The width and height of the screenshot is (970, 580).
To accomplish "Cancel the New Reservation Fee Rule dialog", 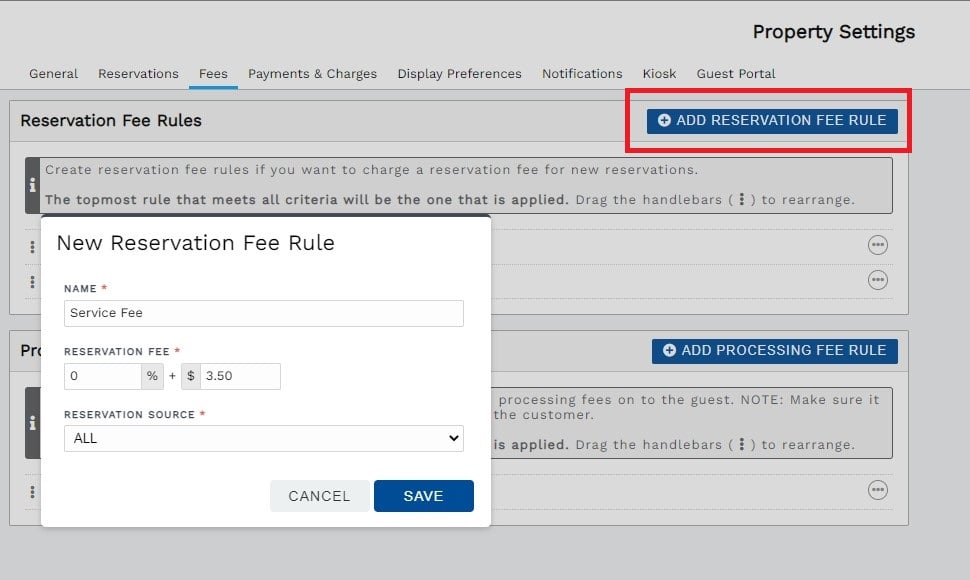I will pos(319,495).
